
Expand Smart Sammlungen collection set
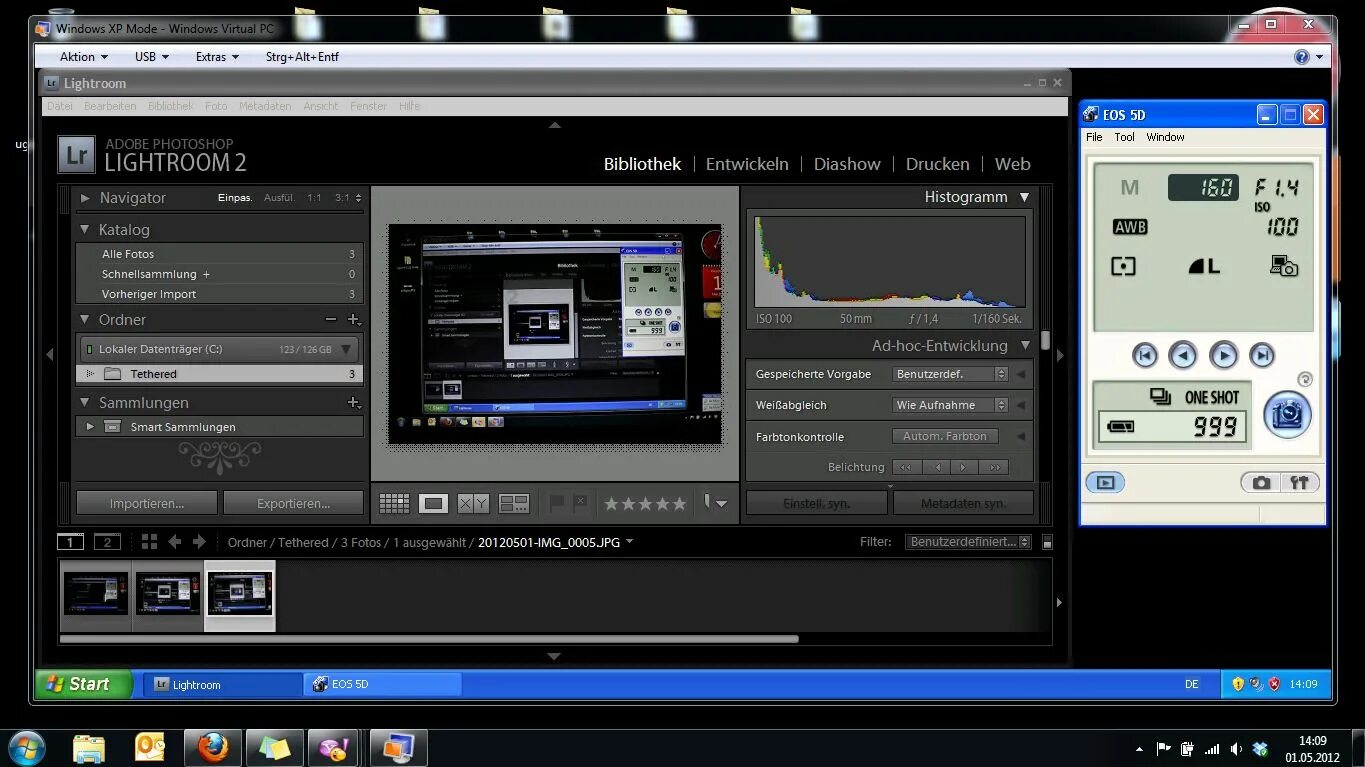(91, 427)
